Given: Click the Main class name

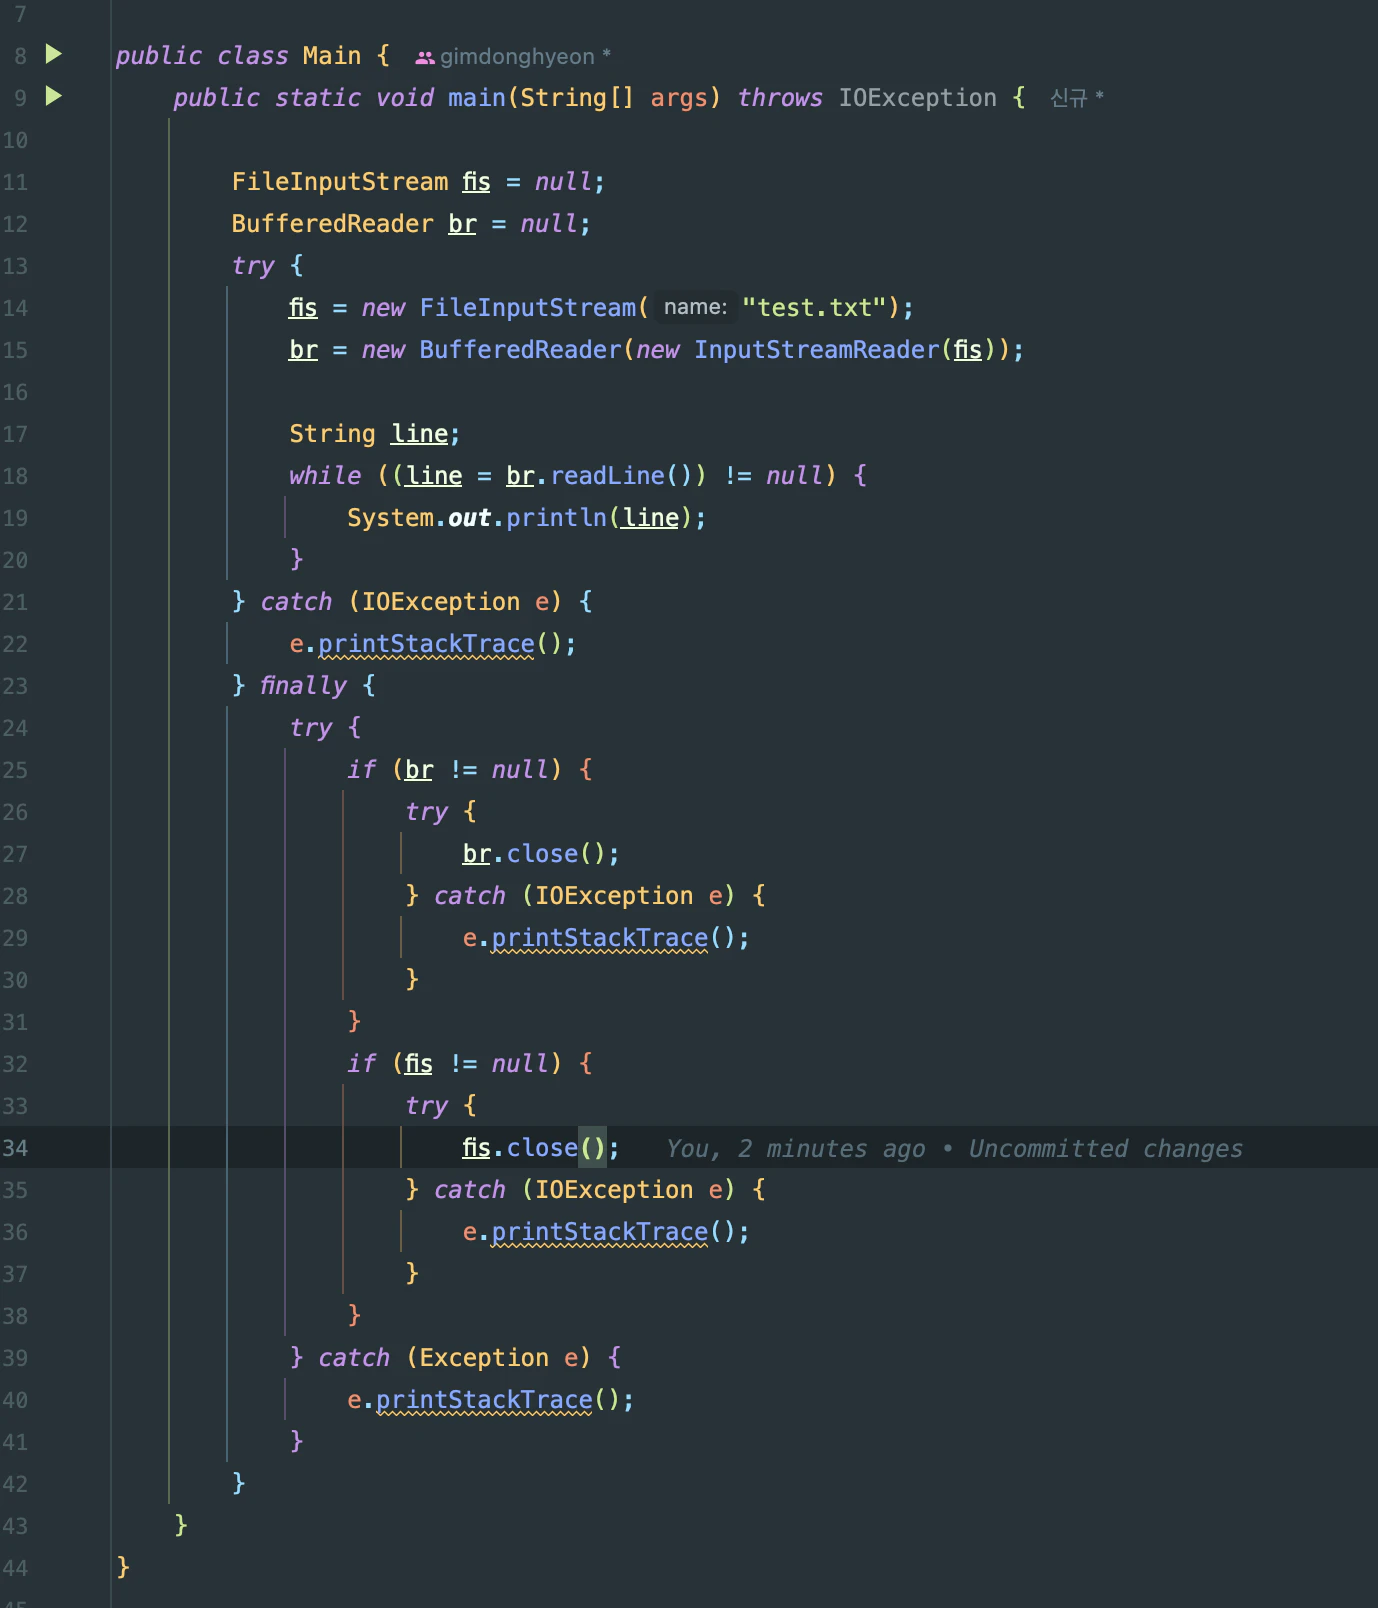Looking at the screenshot, I should [x=332, y=55].
